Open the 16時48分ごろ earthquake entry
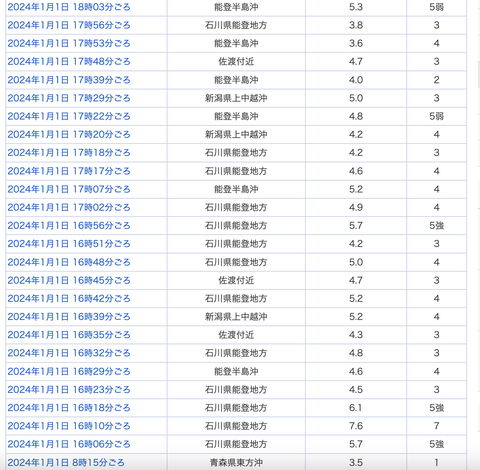The image size is (480, 470). coord(69,262)
